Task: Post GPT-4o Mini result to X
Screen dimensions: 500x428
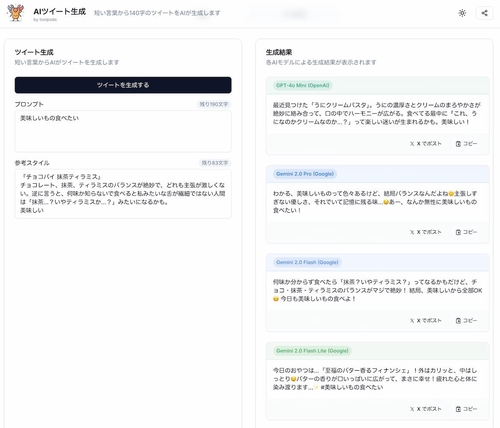Action: pos(426,144)
